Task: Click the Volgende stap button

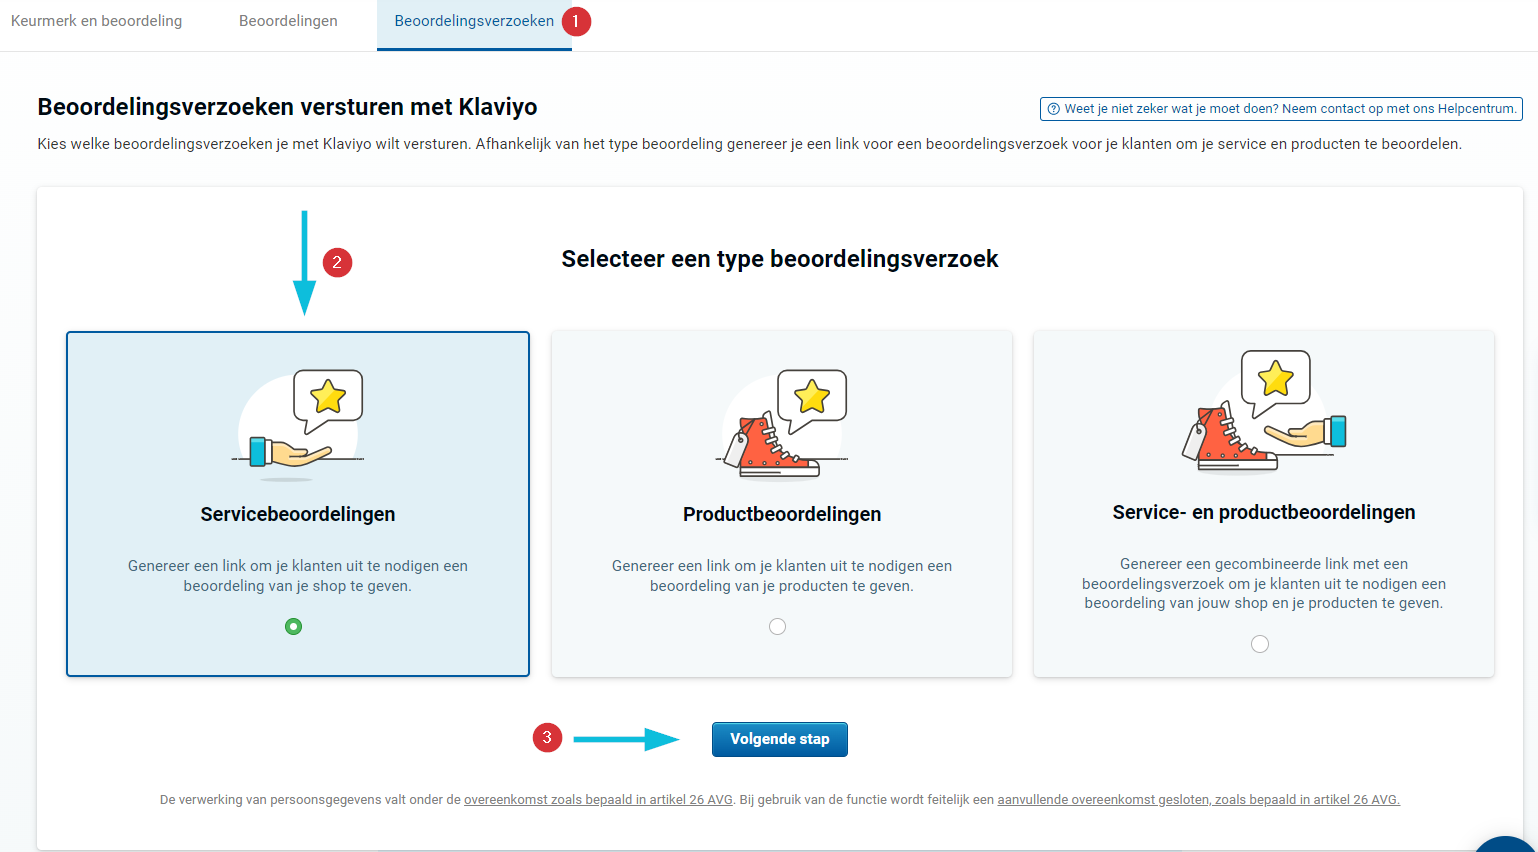Action: tap(780, 739)
